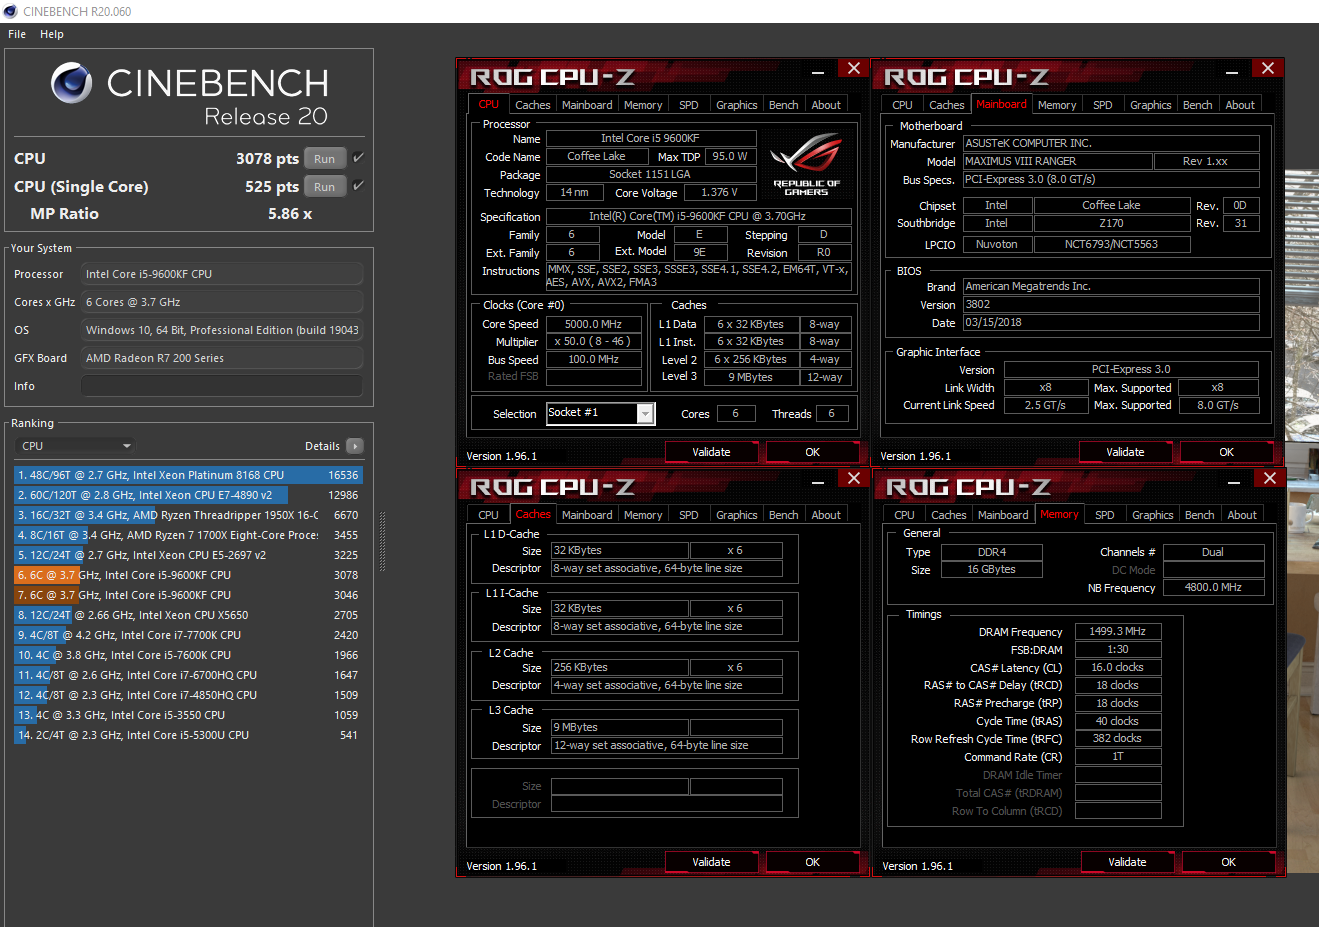The width and height of the screenshot is (1319, 927).
Task: Click the empty Info input field
Action: coord(222,386)
